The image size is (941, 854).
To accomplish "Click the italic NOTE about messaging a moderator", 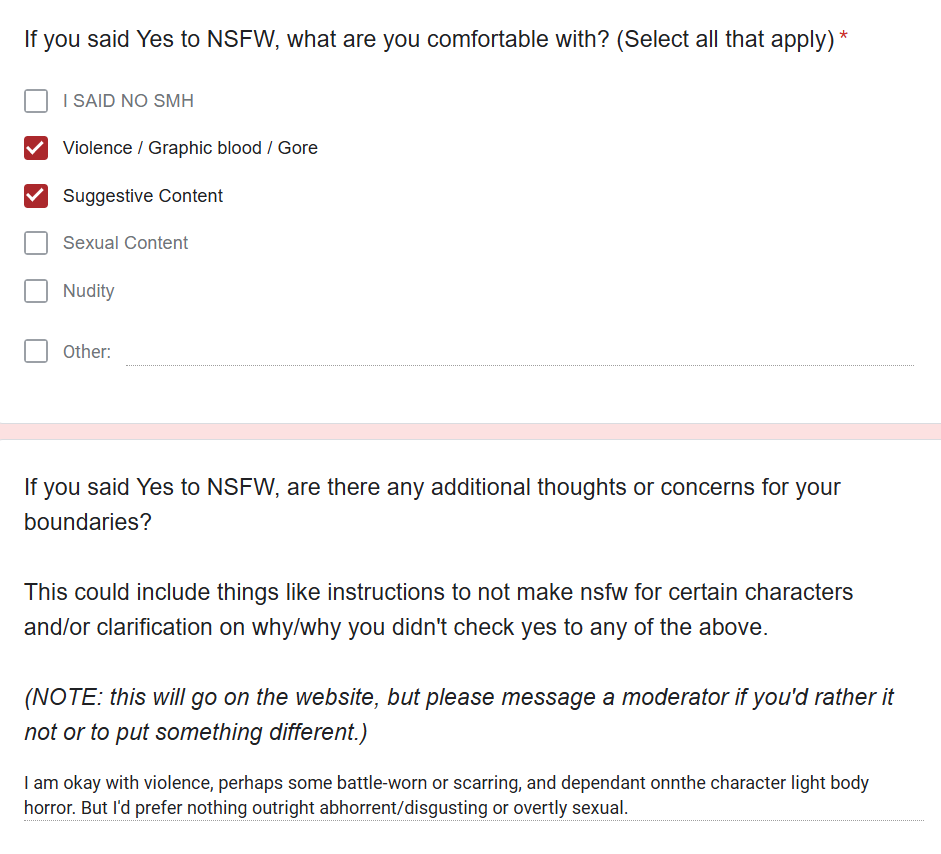I will [459, 714].
